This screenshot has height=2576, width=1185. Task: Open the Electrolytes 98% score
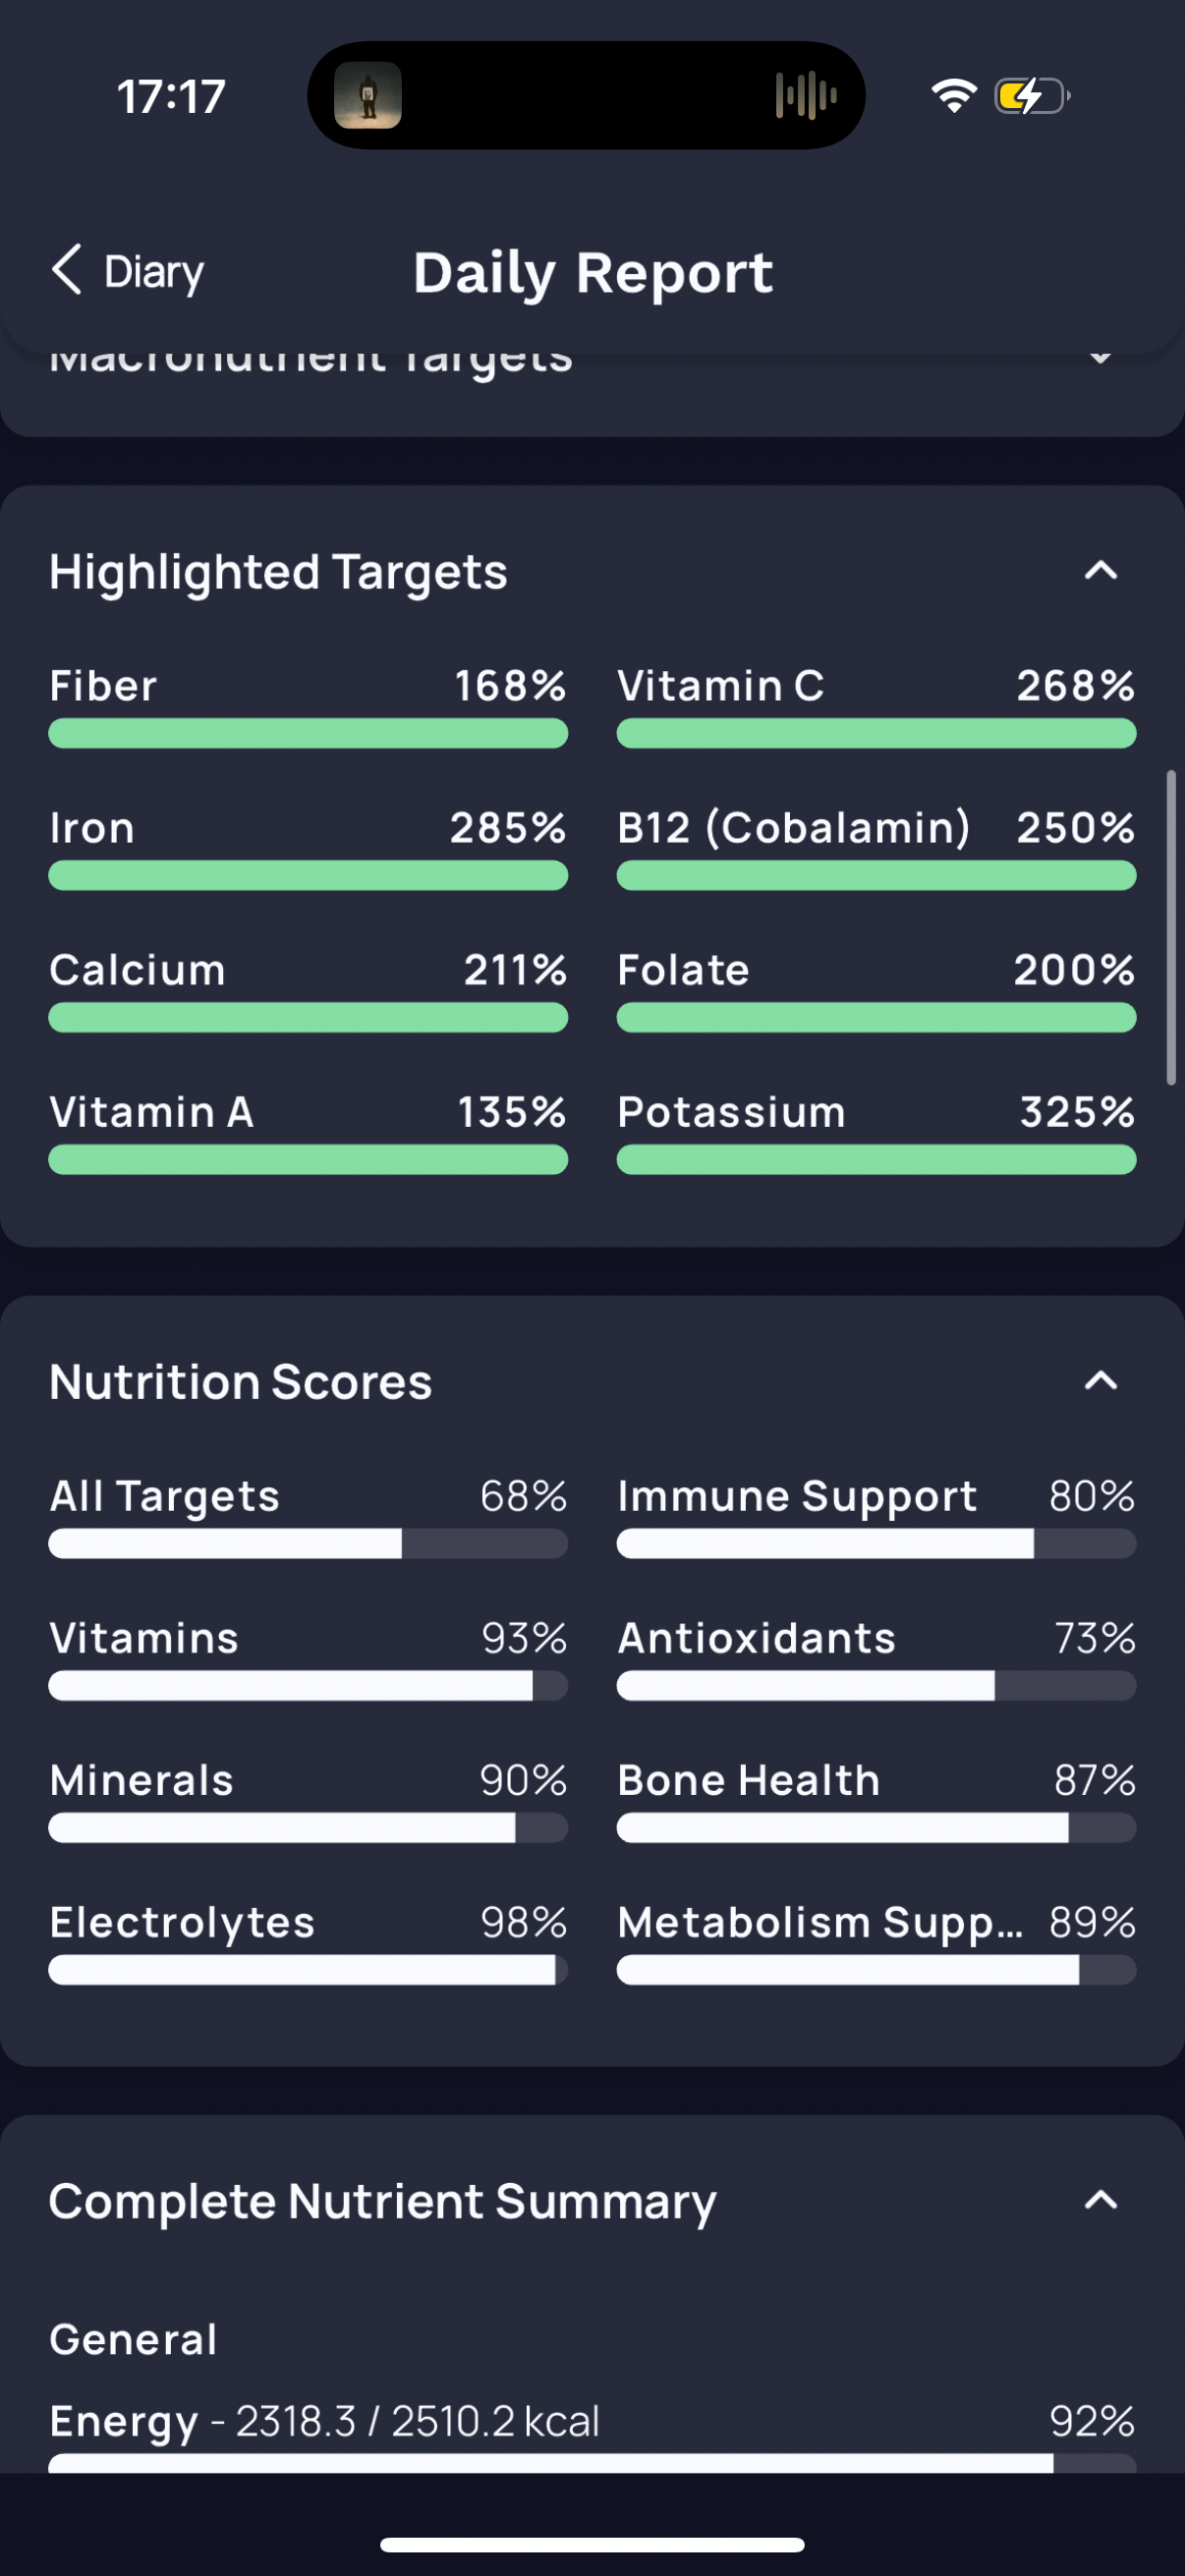point(308,1941)
